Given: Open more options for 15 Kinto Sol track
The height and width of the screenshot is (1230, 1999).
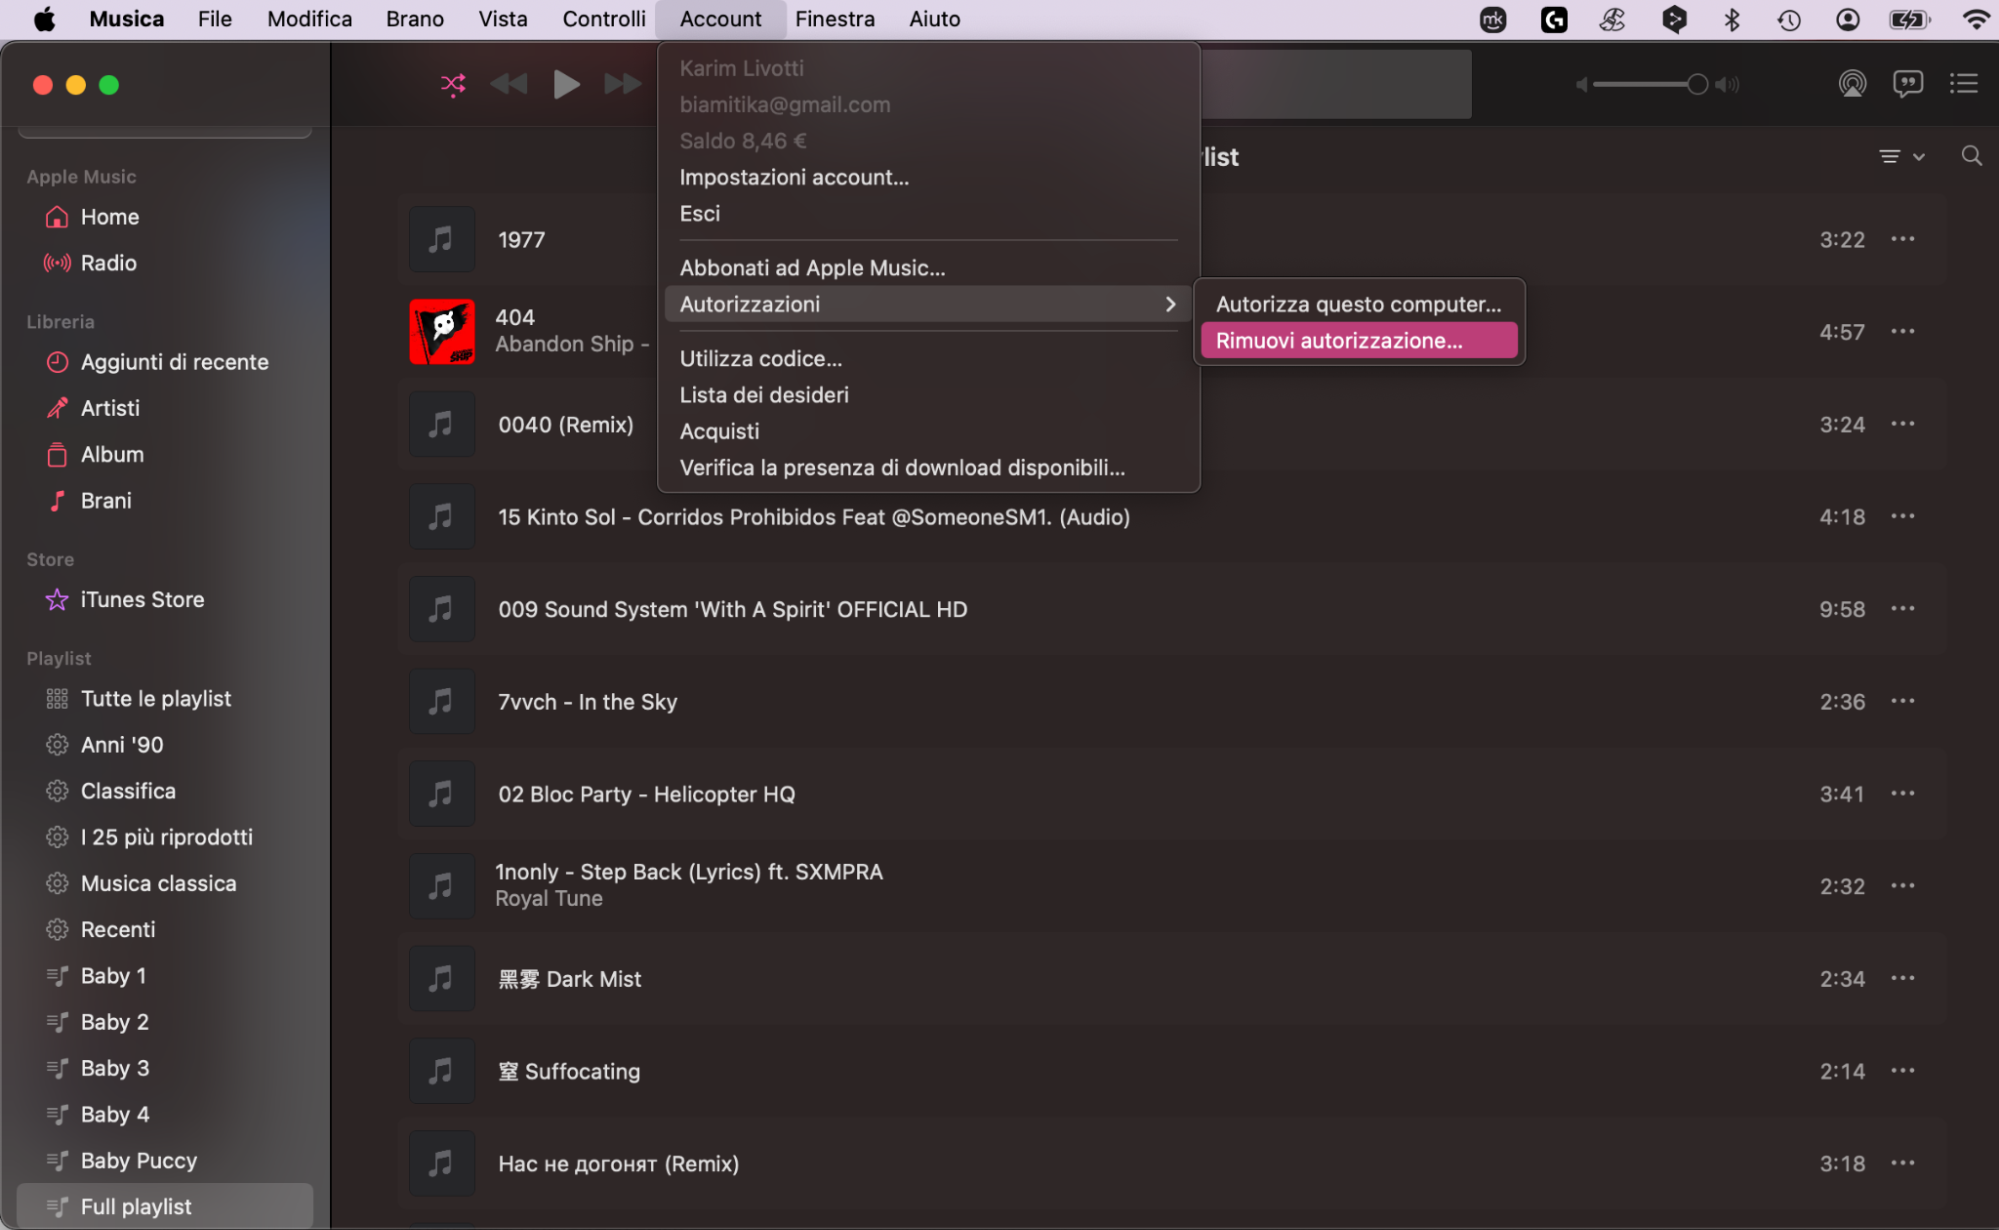Looking at the screenshot, I should [1902, 516].
